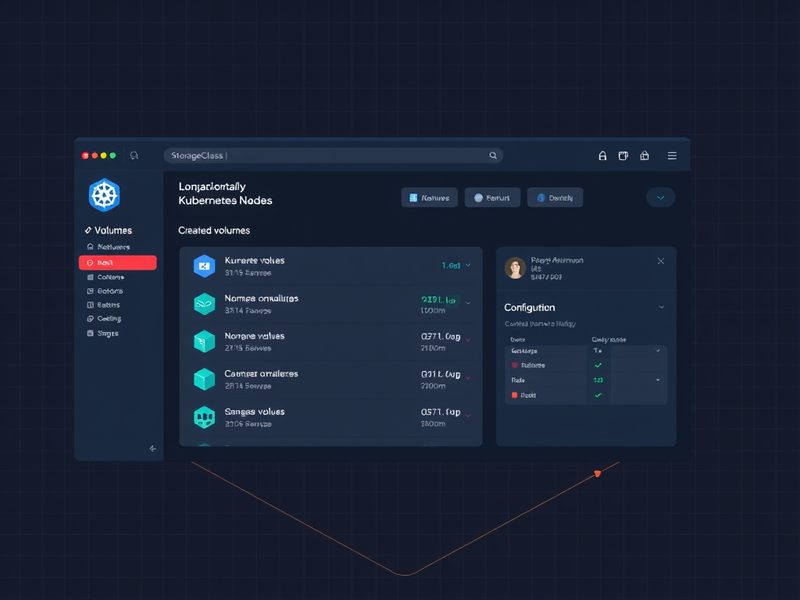The image size is (800, 600).
Task: Open the Volumes sidebar section
Action: (x=108, y=230)
